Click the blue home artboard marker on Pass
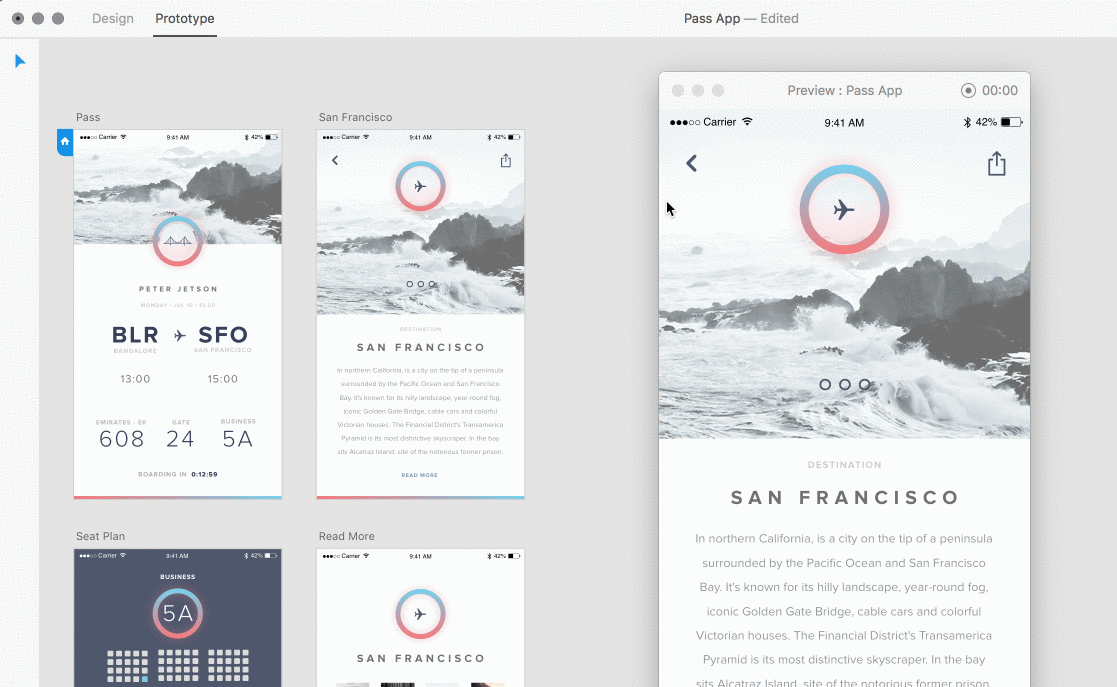 pos(65,142)
